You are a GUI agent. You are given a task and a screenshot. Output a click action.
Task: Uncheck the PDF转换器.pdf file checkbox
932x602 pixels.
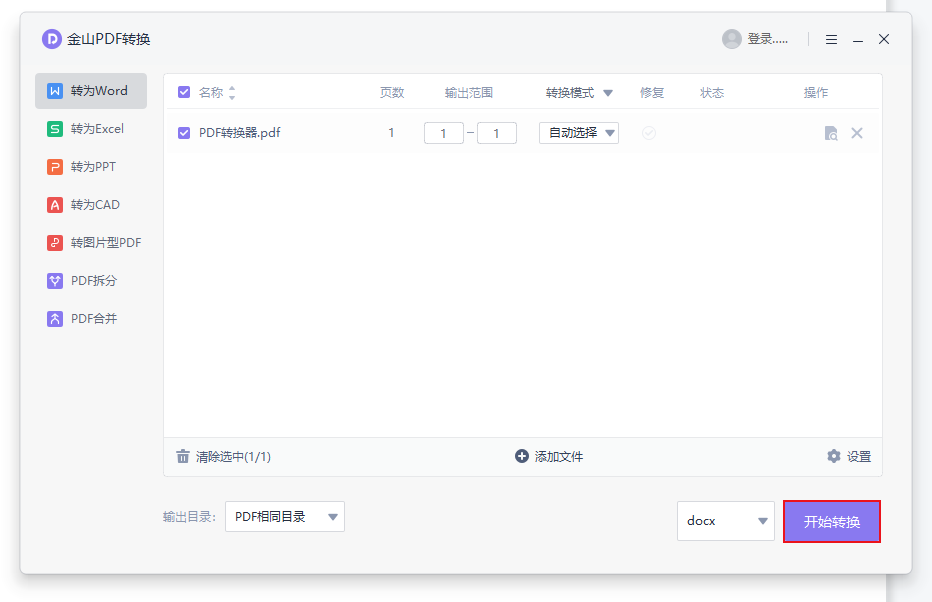[184, 133]
